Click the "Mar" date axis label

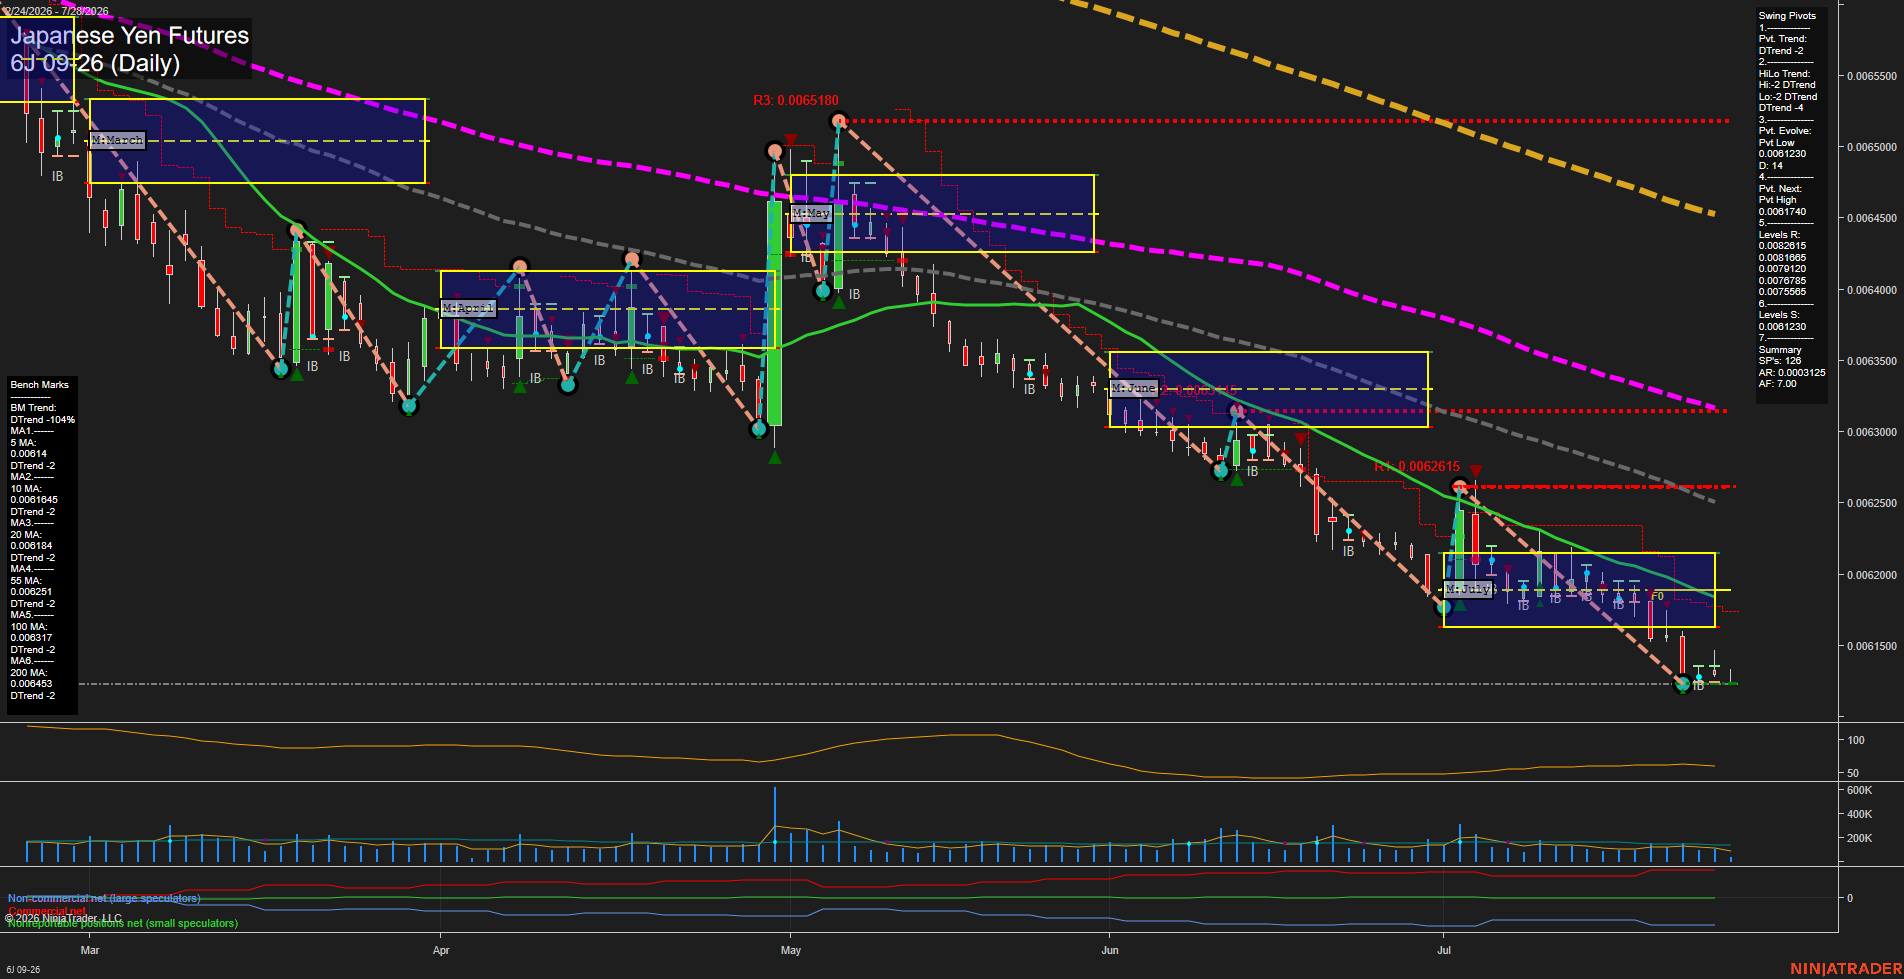[x=90, y=950]
